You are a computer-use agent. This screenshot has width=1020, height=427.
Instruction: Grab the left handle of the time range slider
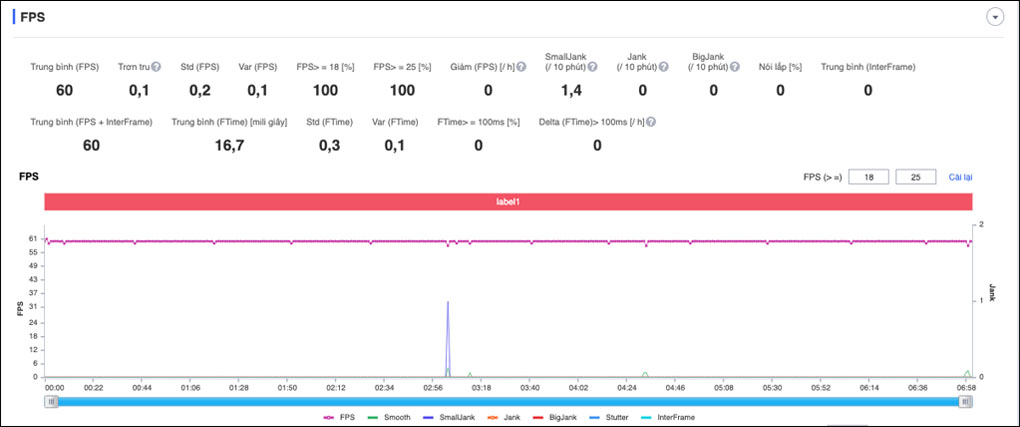coord(50,402)
